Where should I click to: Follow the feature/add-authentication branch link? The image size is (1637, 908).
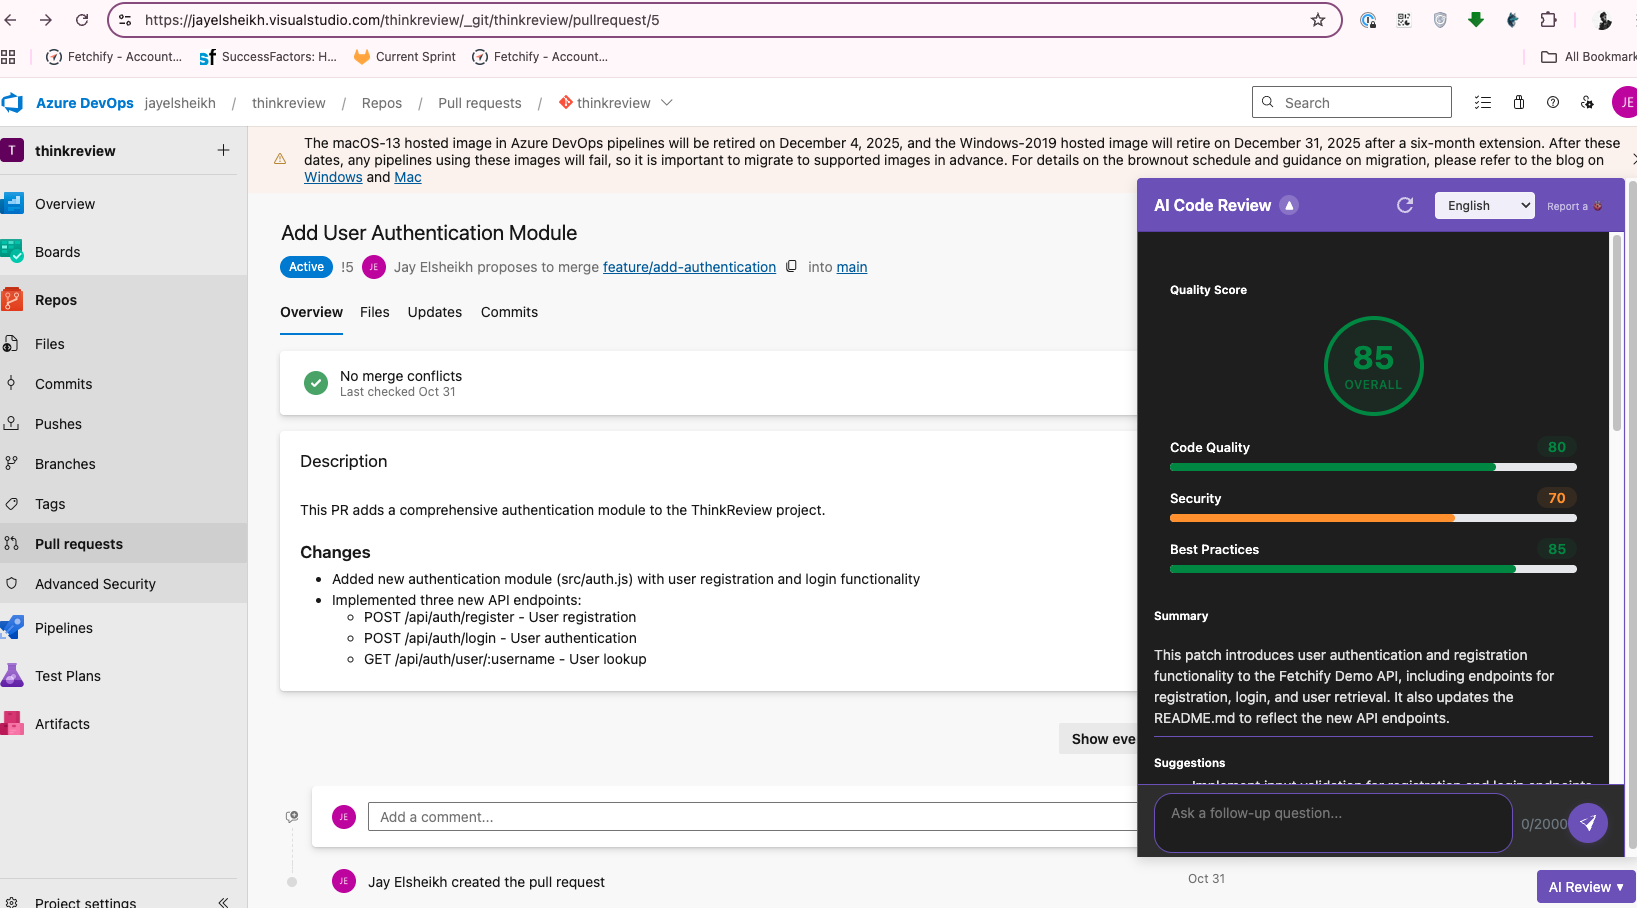689,267
